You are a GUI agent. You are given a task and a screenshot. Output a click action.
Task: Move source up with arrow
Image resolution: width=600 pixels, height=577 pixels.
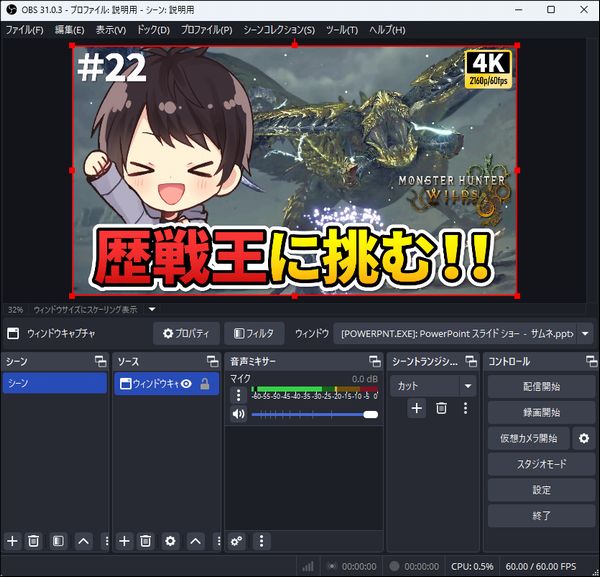click(196, 541)
